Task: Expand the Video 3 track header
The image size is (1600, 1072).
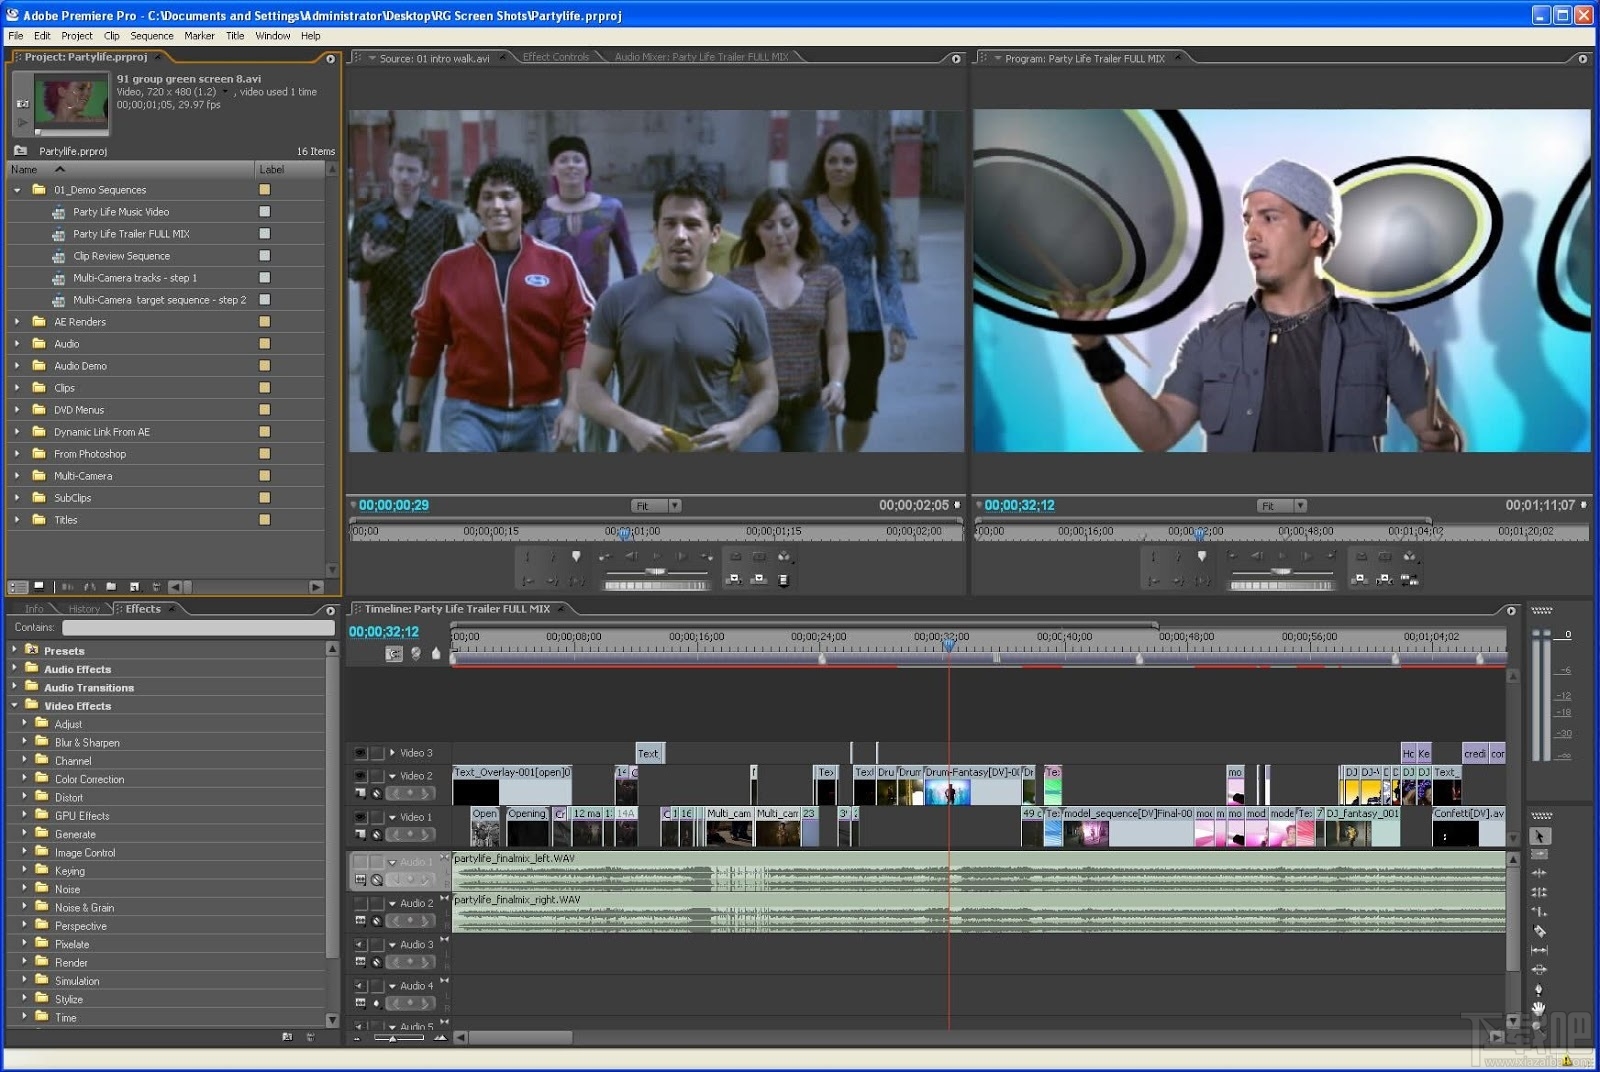Action: pyautogui.click(x=392, y=752)
